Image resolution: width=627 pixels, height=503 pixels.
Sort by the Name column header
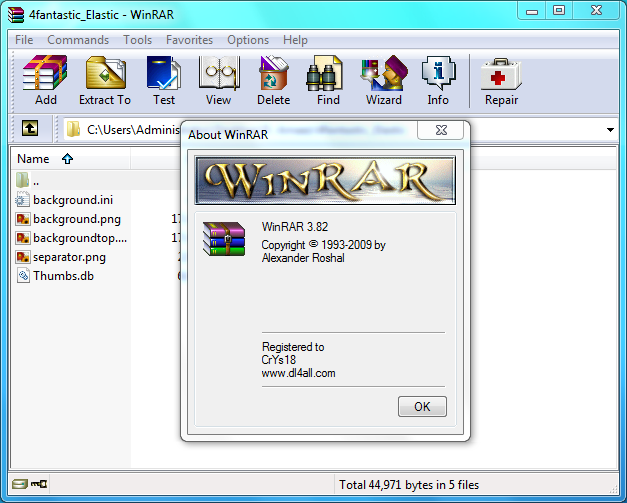point(70,159)
